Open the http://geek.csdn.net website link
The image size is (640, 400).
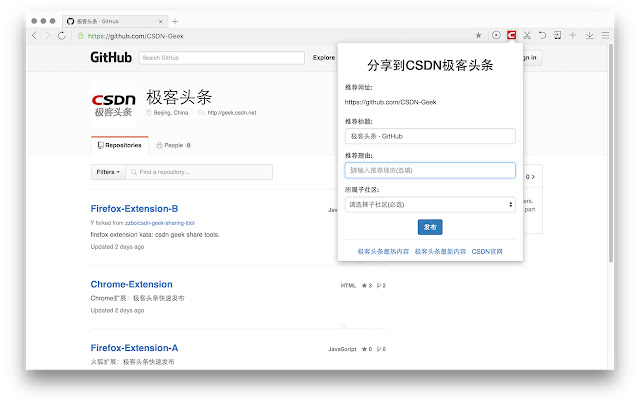(232, 113)
